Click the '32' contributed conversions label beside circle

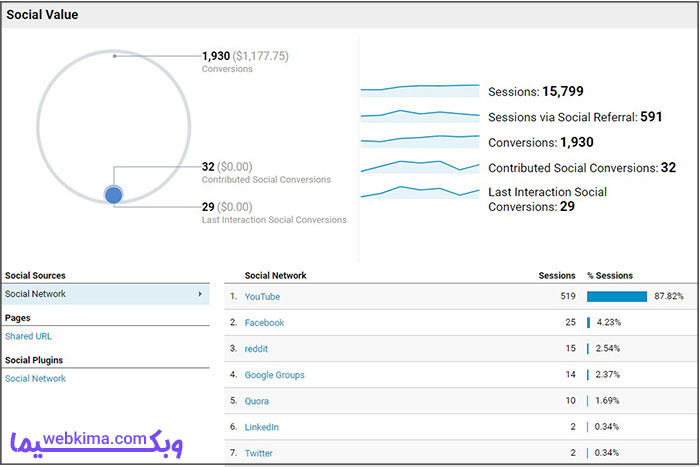point(208,167)
